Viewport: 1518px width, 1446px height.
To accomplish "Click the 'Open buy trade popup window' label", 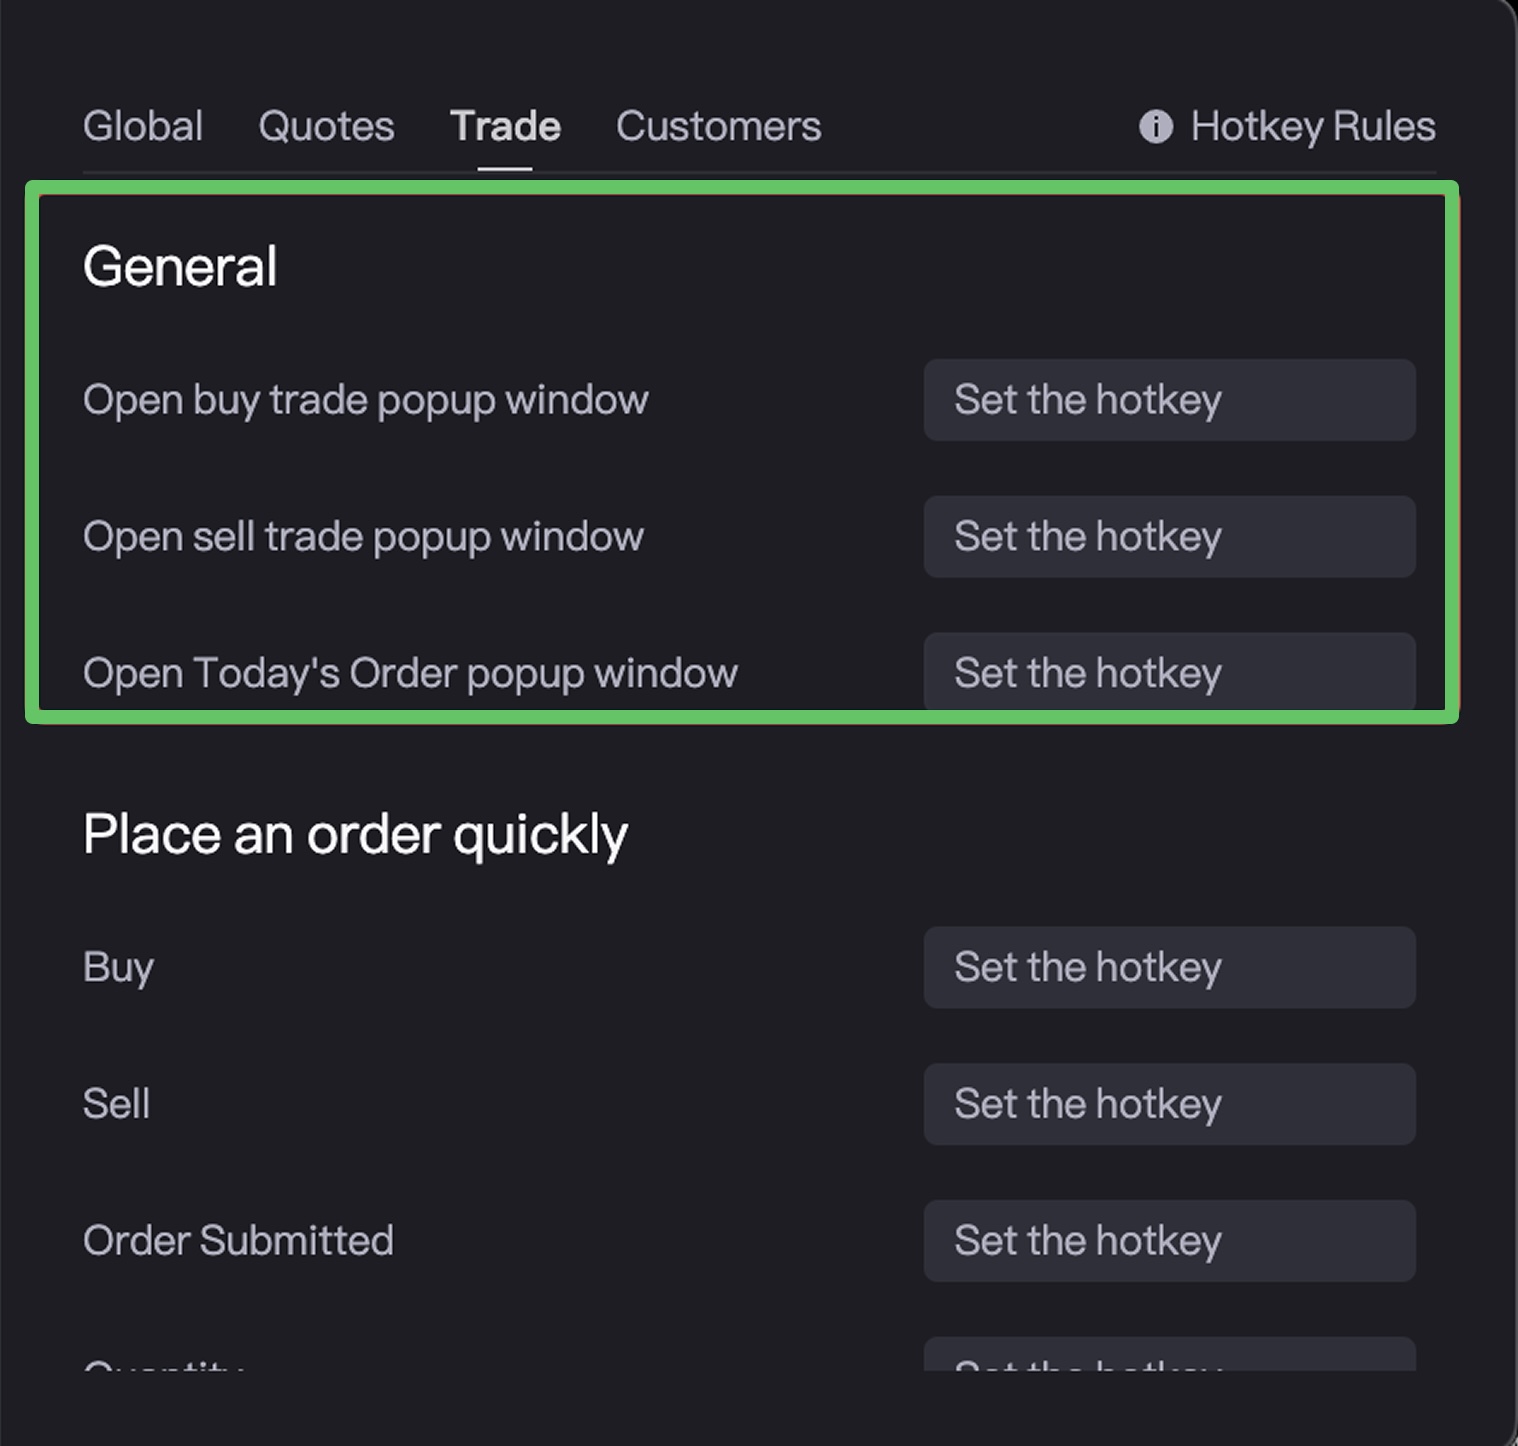I will point(366,400).
